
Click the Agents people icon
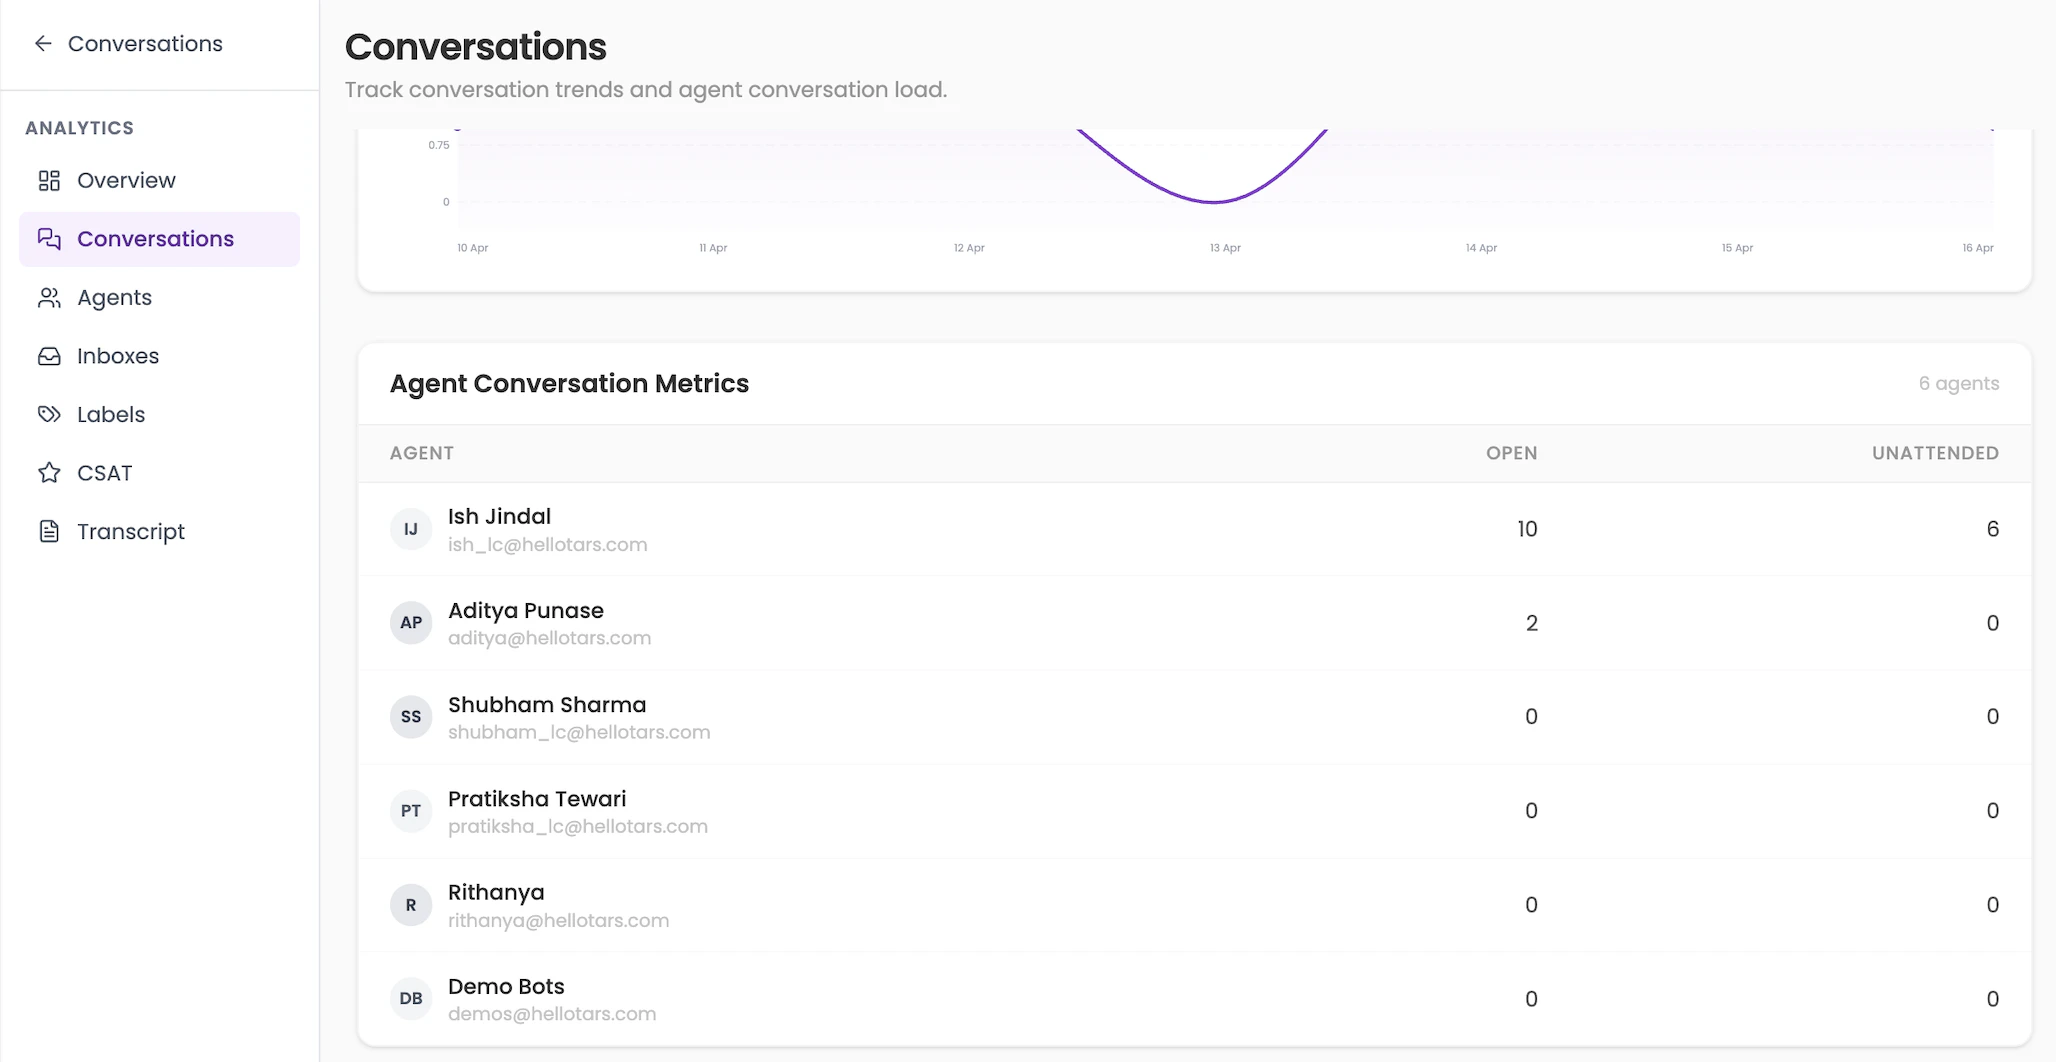point(49,297)
